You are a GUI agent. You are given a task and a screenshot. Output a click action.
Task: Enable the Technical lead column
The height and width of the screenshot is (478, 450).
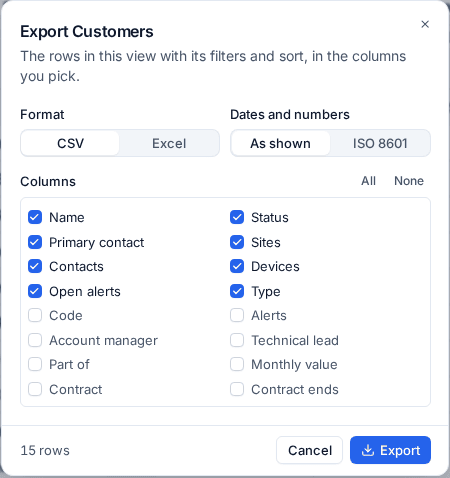tap(237, 340)
